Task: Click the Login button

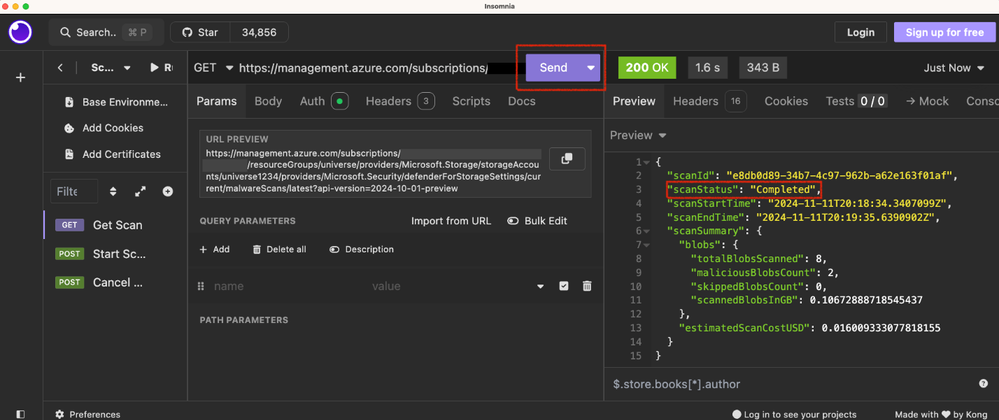Action: (860, 32)
